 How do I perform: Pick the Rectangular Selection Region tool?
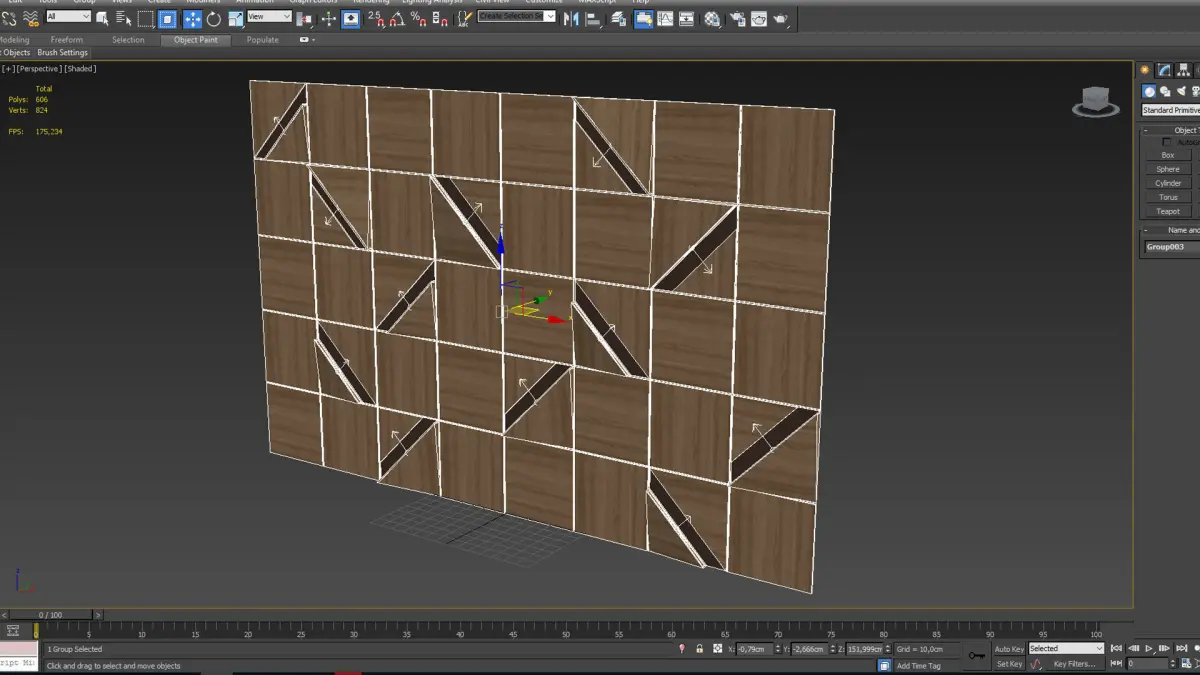pyautogui.click(x=146, y=18)
